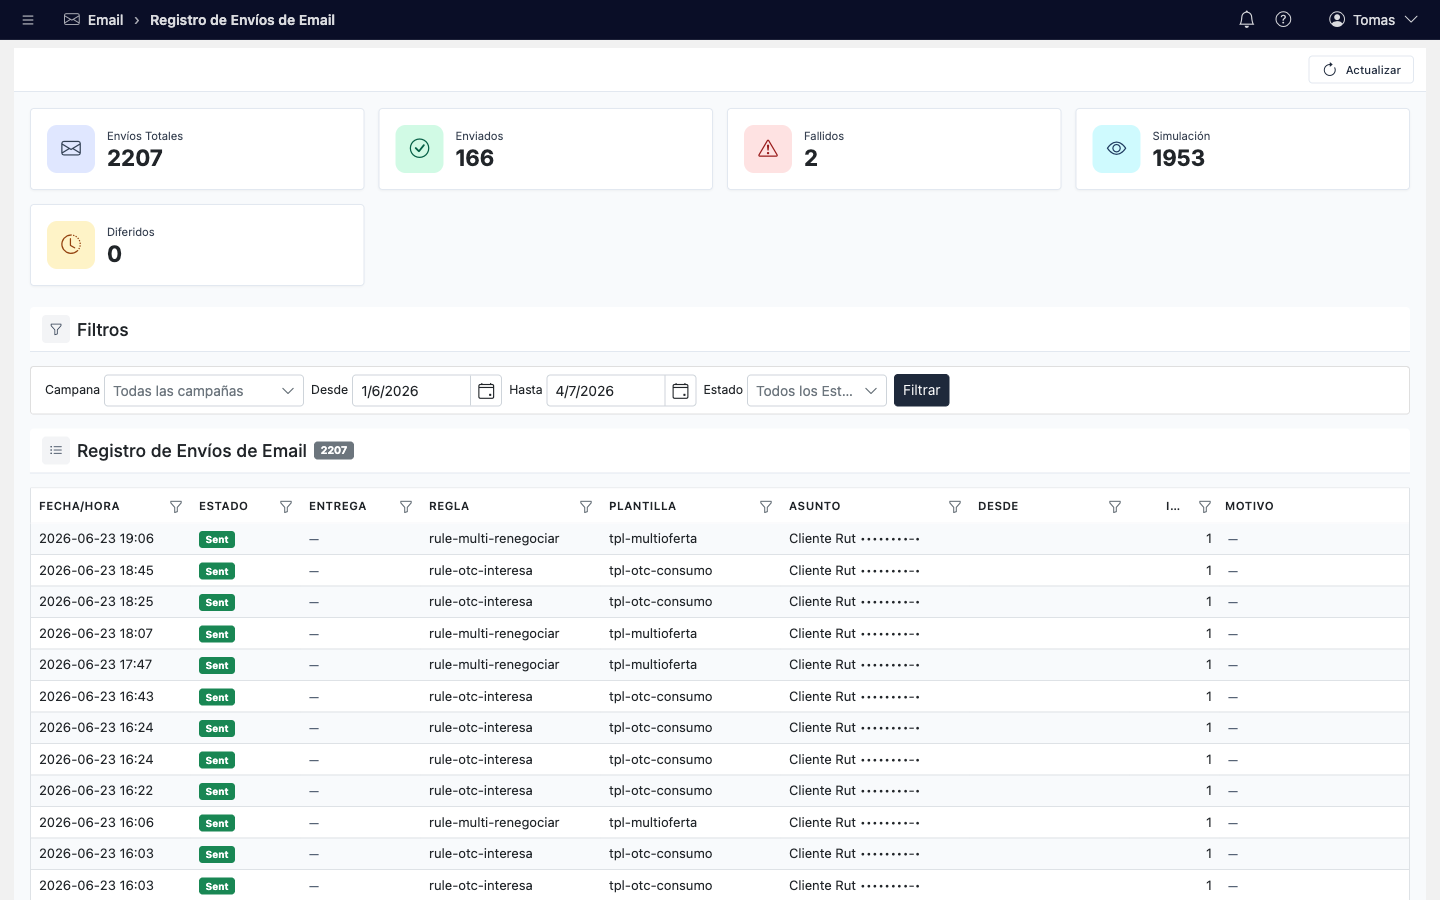Click the Simulación eye icon
The image size is (1440, 900).
pyautogui.click(x=1116, y=149)
